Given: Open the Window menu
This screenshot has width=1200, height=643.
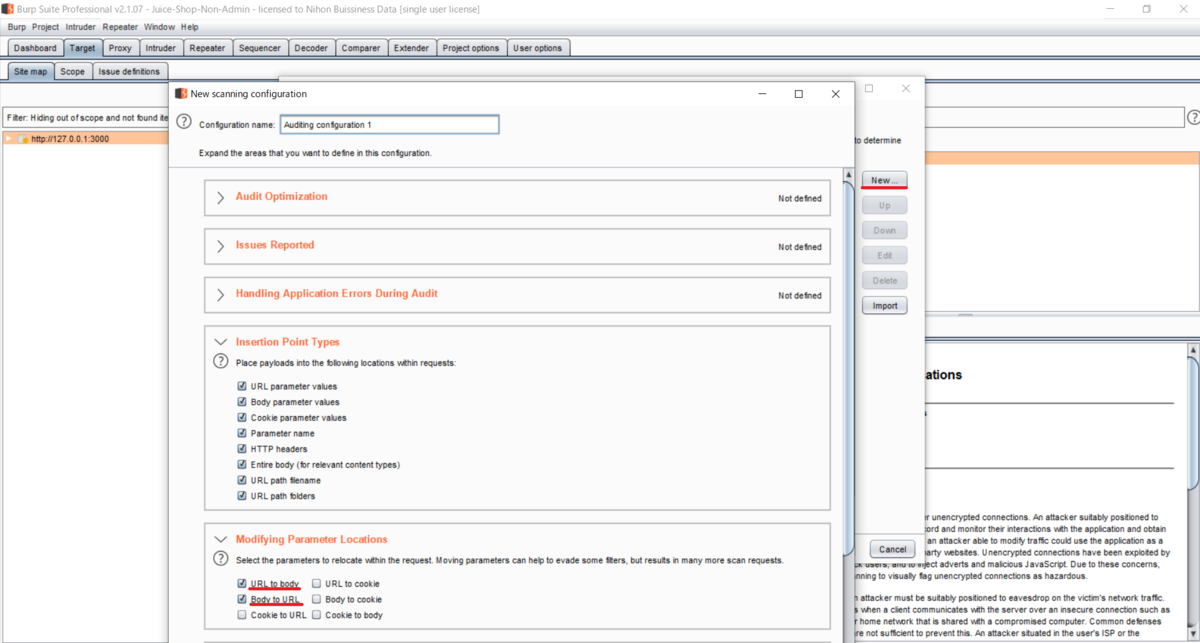Looking at the screenshot, I should coord(159,27).
